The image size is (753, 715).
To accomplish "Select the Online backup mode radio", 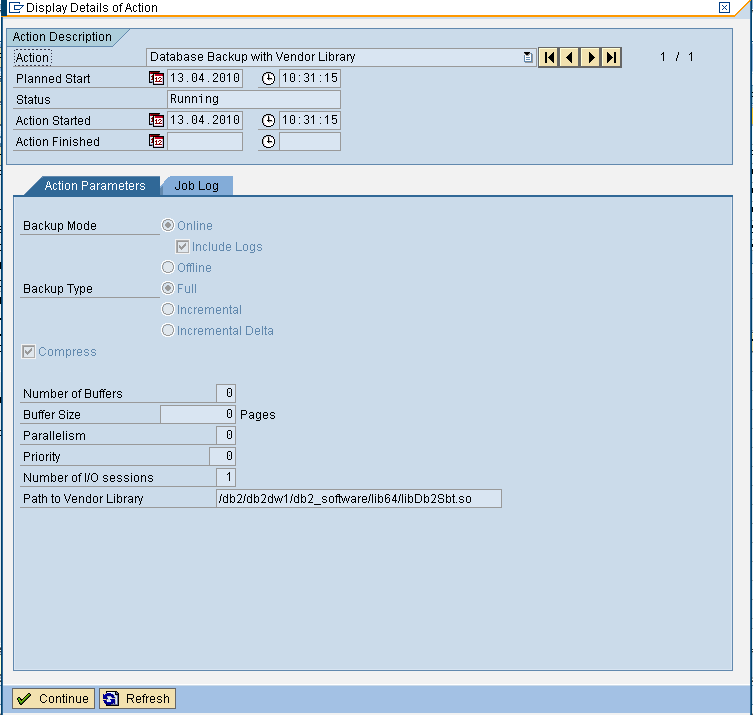I will click(x=168, y=225).
